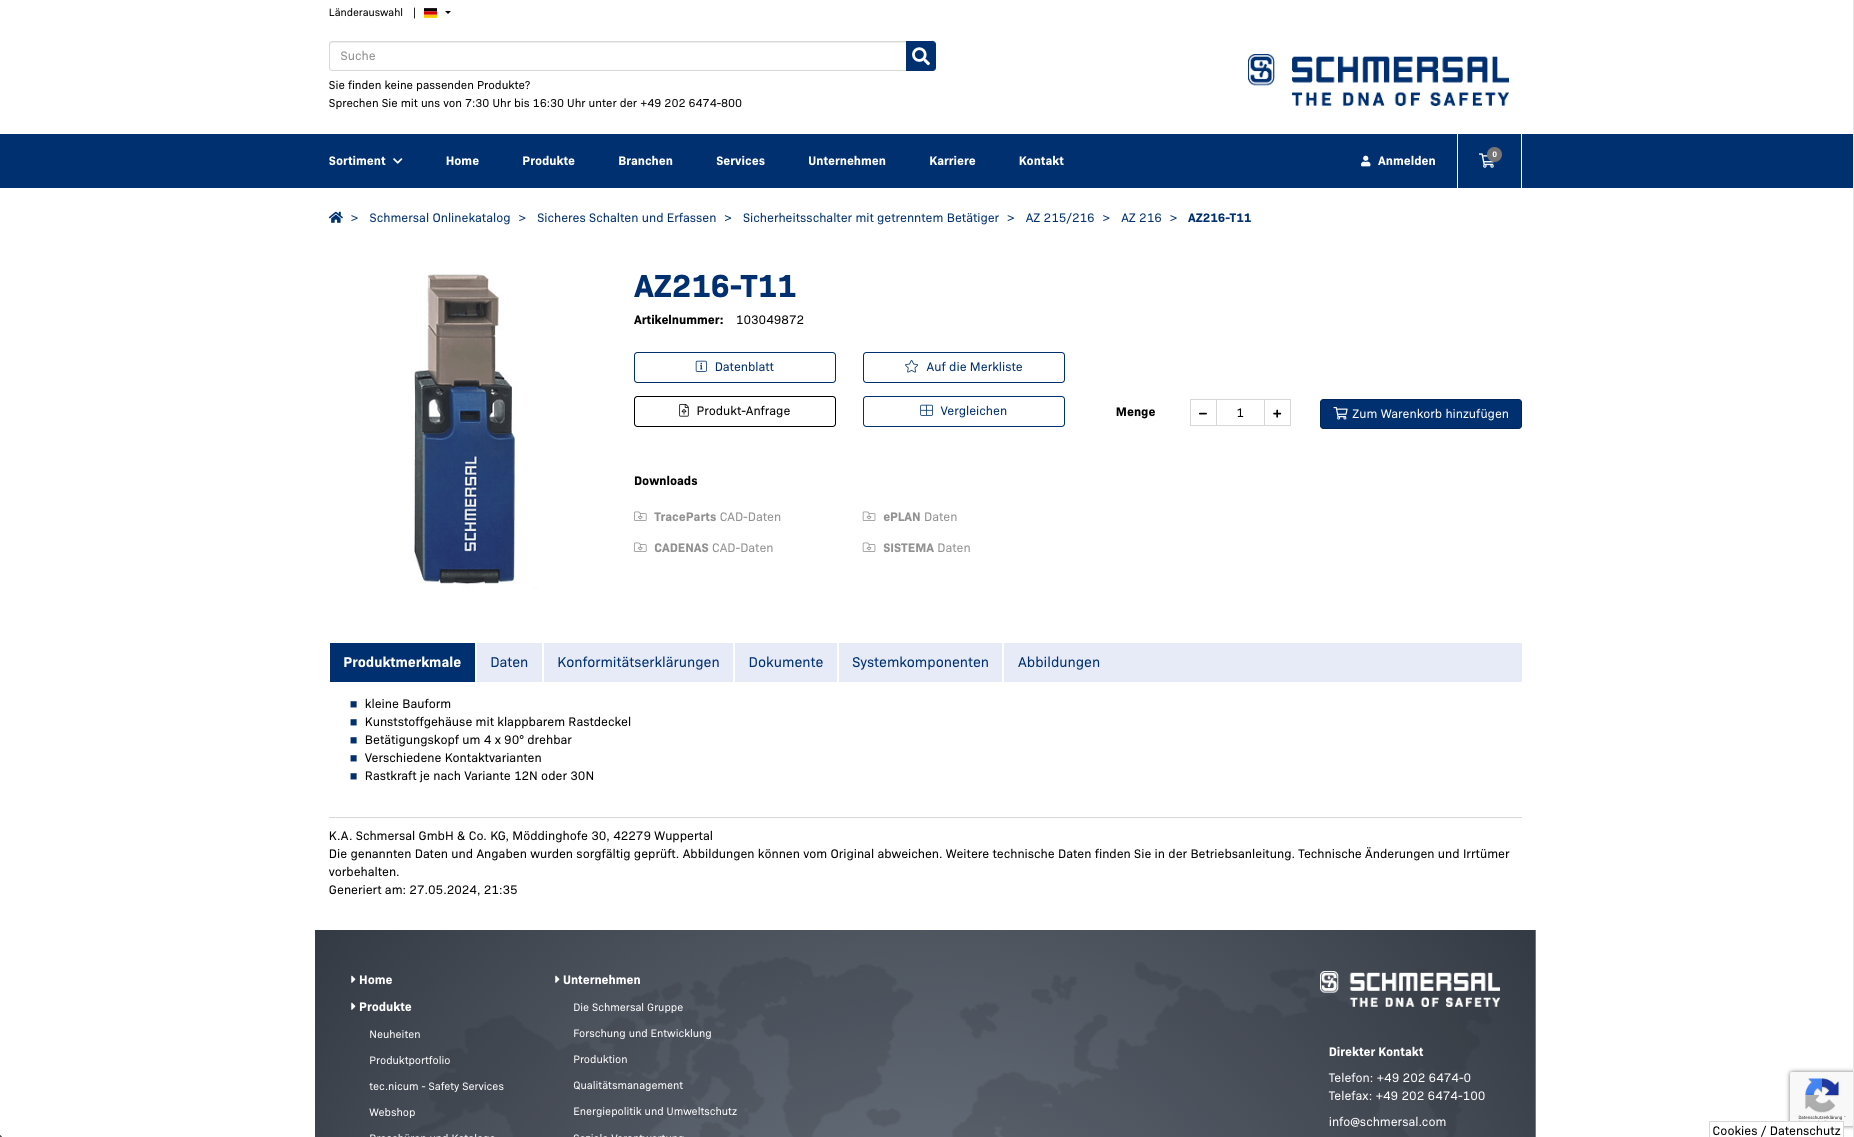Download CADENAS CAD-Daten
The image size is (1854, 1137).
coord(703,548)
